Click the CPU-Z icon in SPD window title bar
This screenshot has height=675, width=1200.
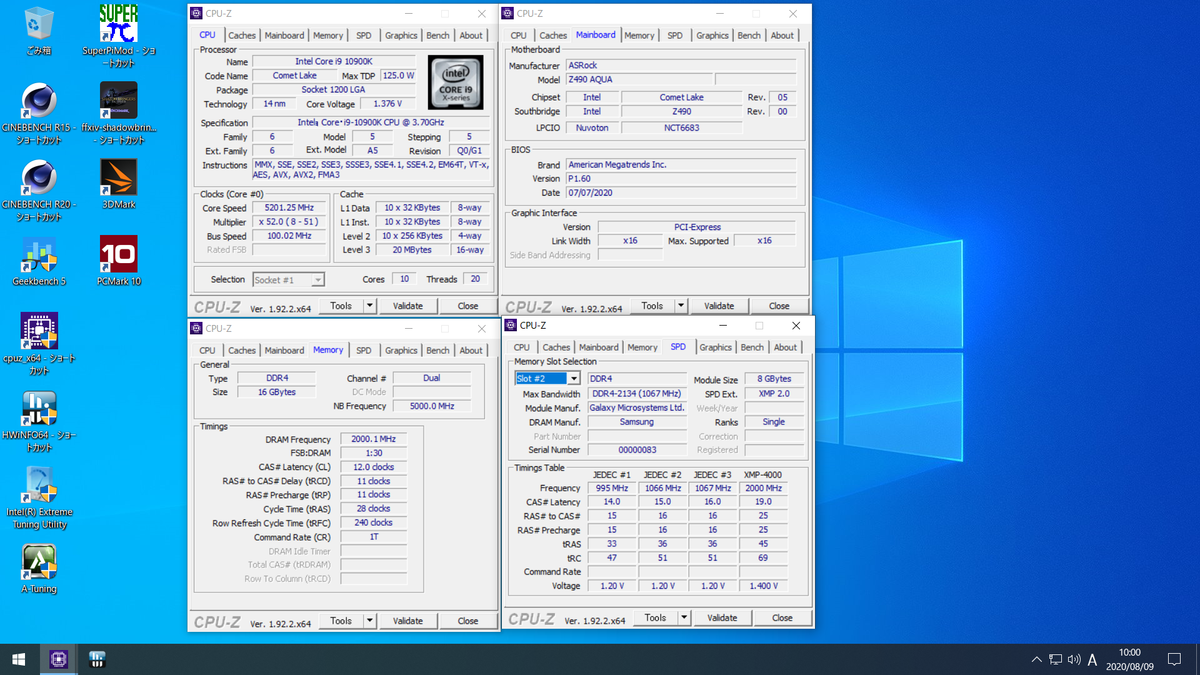tap(512, 325)
